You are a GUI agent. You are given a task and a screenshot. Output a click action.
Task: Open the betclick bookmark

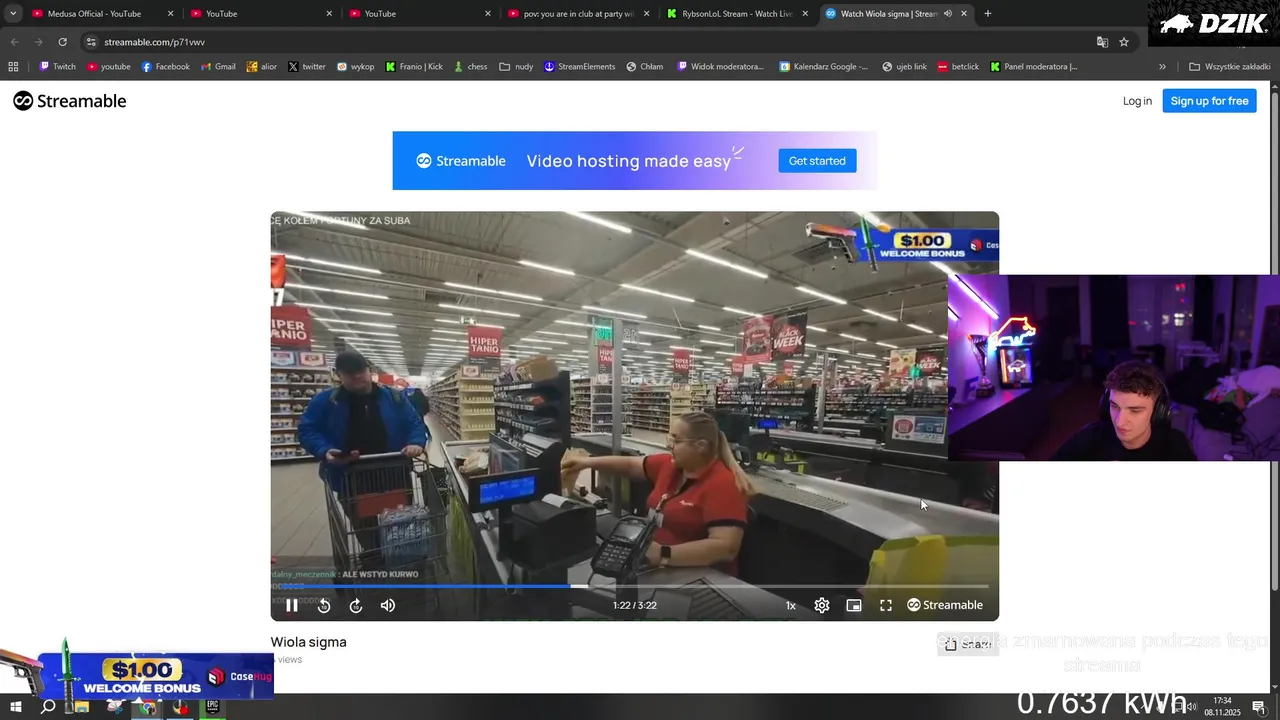pyautogui.click(x=958, y=67)
